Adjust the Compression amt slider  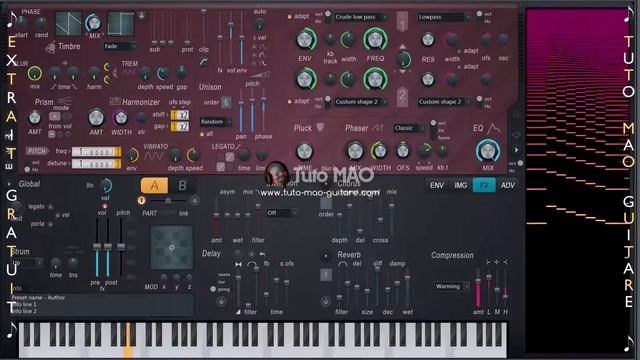478,287
